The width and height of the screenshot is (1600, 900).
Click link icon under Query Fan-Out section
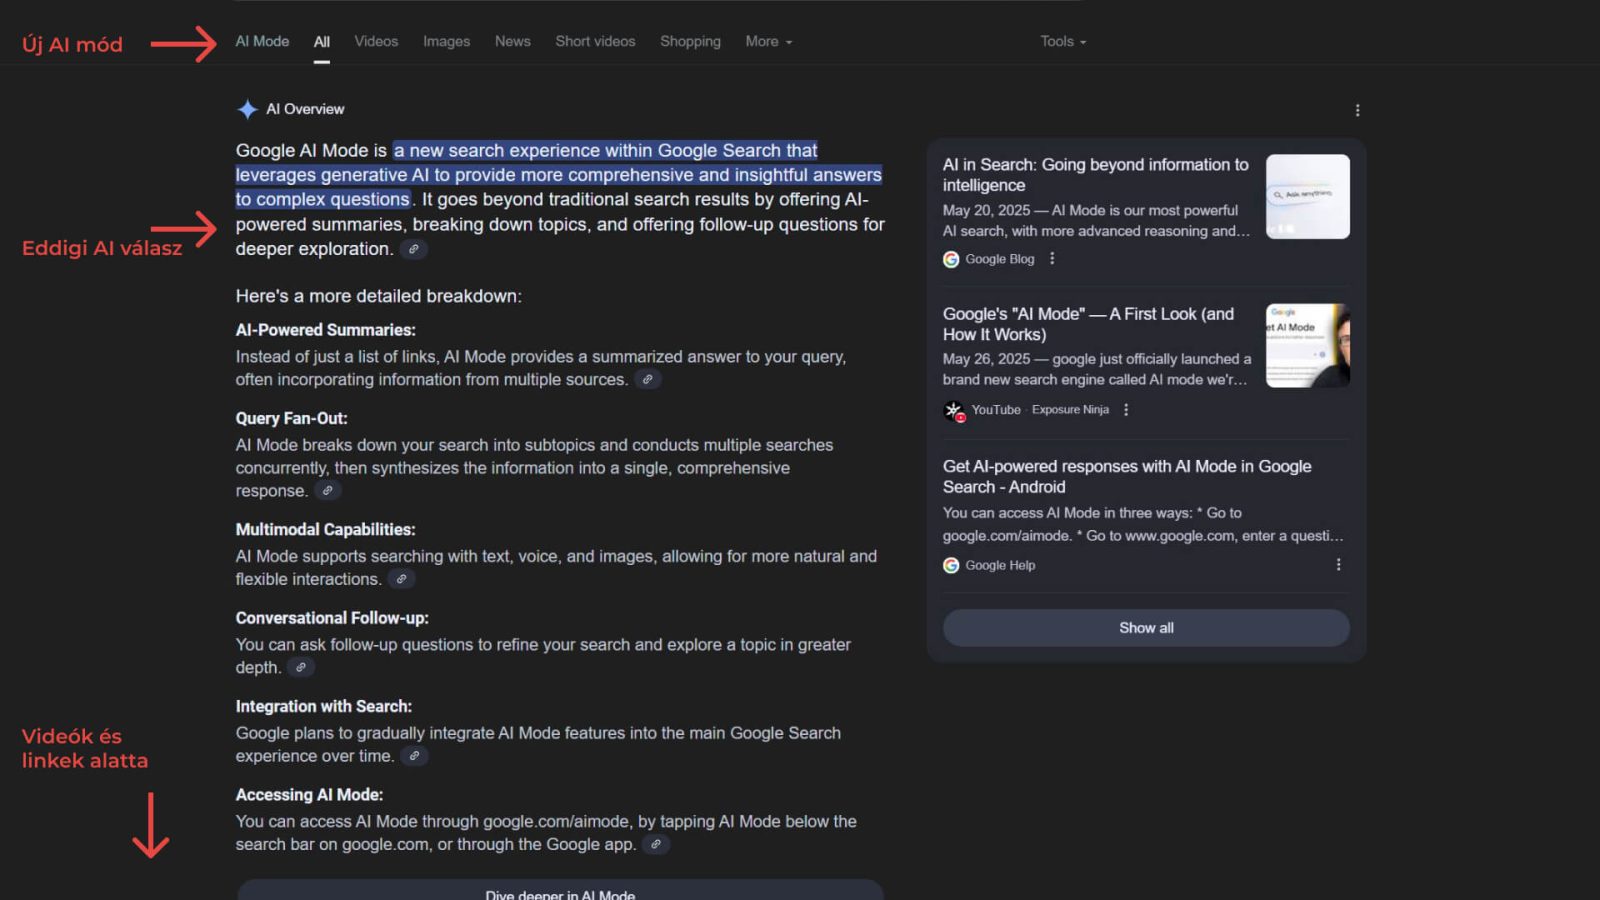point(327,491)
